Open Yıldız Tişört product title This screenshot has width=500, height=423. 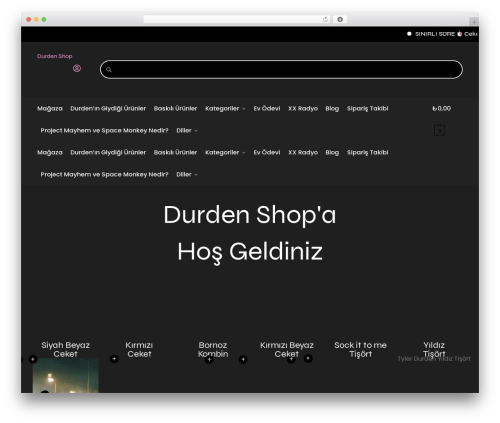434,349
